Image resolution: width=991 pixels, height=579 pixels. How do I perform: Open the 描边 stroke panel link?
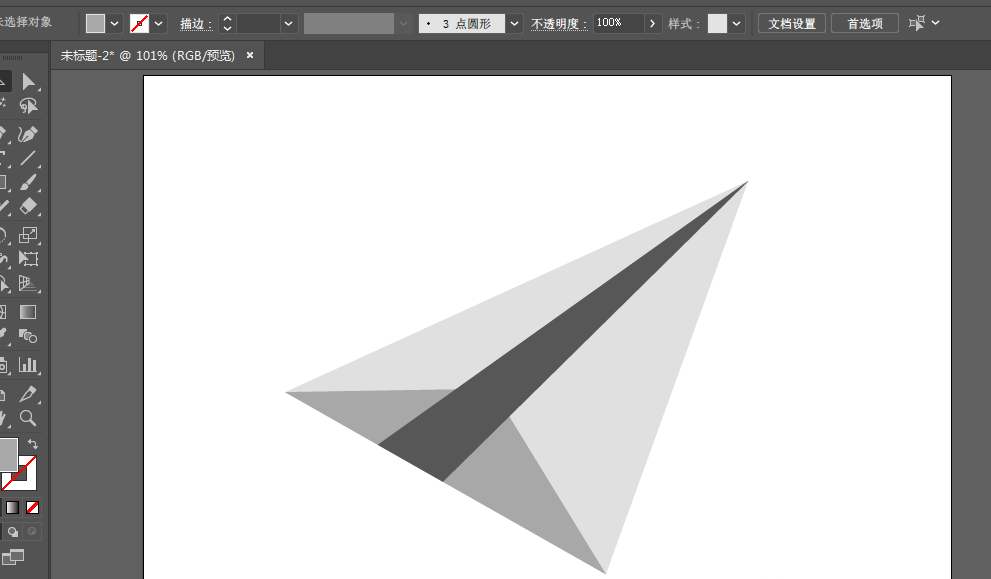click(195, 24)
